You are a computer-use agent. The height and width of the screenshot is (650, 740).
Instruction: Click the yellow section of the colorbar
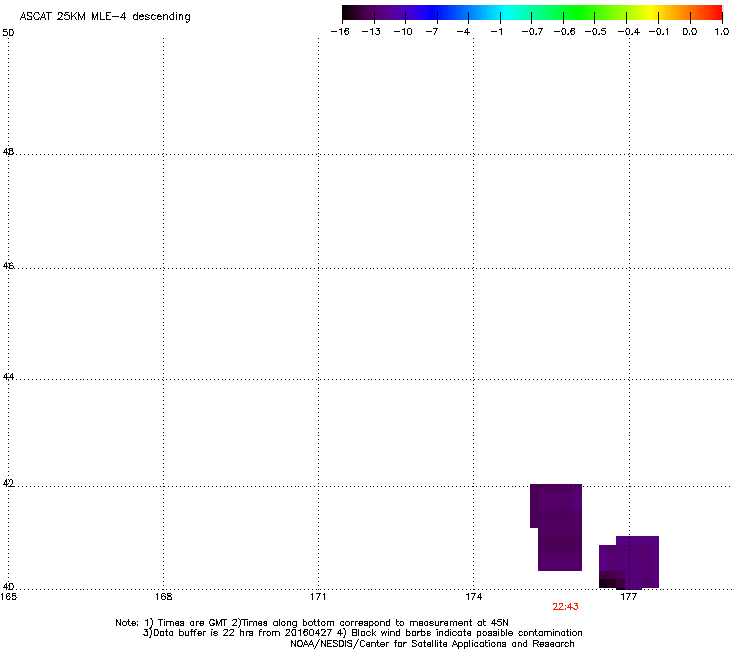[654, 12]
